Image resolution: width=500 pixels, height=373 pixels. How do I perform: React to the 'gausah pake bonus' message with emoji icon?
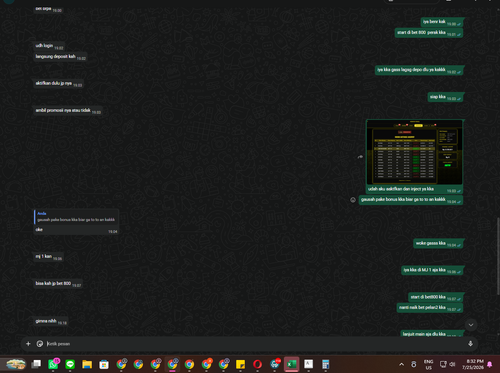pos(353,200)
